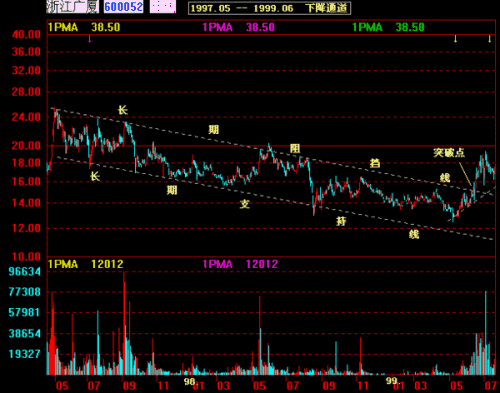This screenshot has width=500, height=393.
Task: Click the magenta 1PMA 12012 volume indicator
Action: 240,264
